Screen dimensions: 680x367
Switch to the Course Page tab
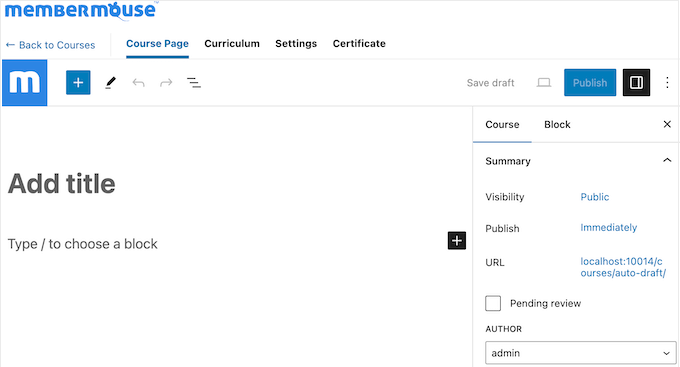point(157,44)
